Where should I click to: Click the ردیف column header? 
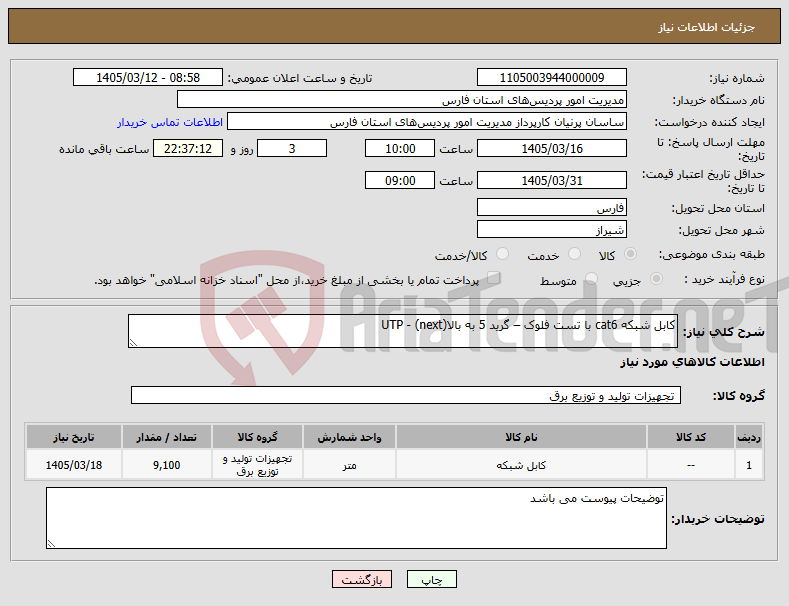click(749, 437)
